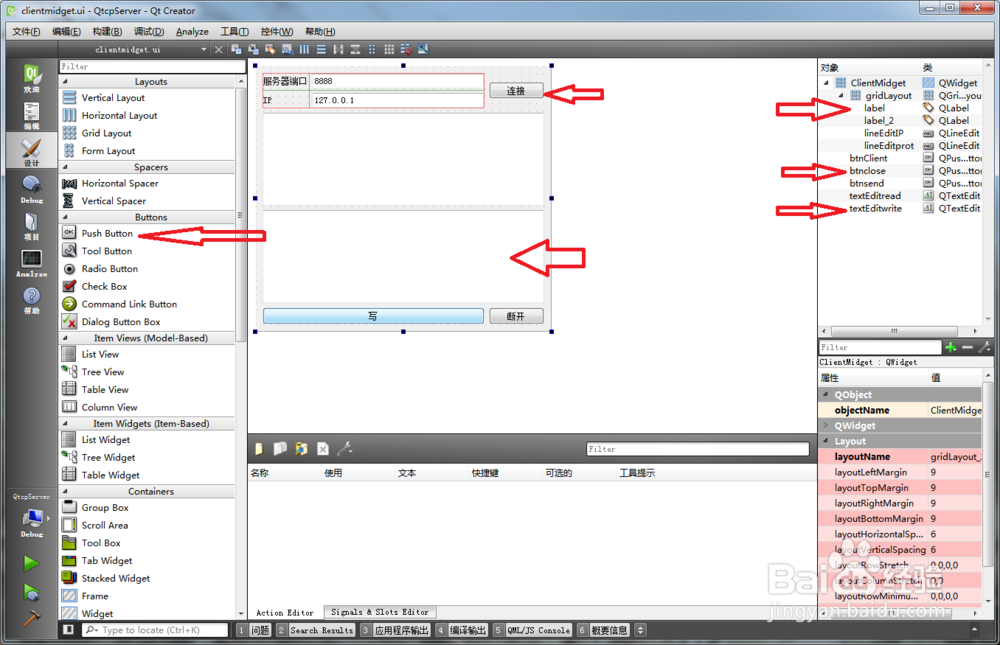Image resolution: width=1000 pixels, height=645 pixels.
Task: Open property editor wrench options
Action: point(985,347)
